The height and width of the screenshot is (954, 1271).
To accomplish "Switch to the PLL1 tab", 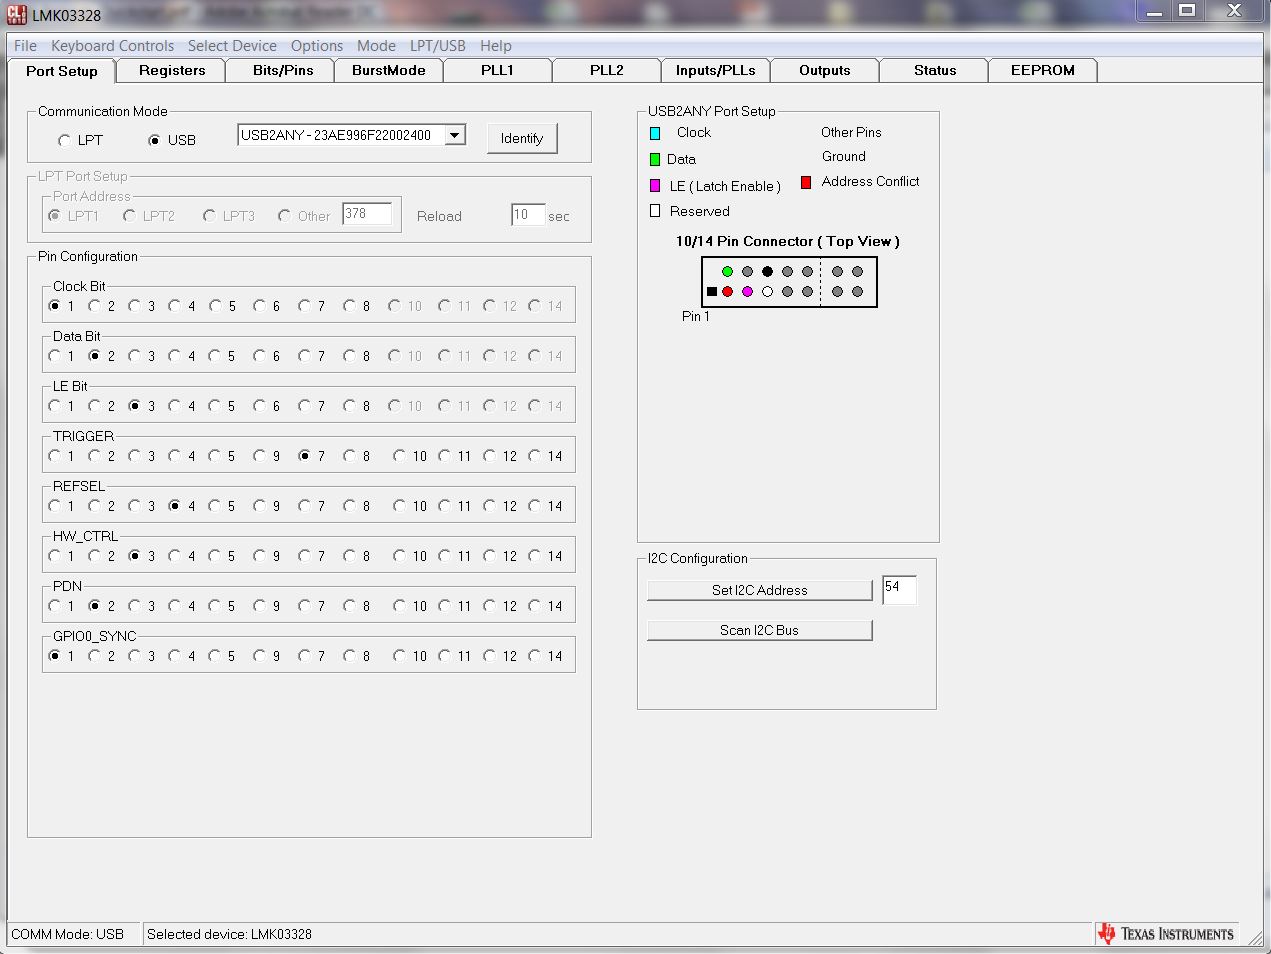I will (x=497, y=70).
